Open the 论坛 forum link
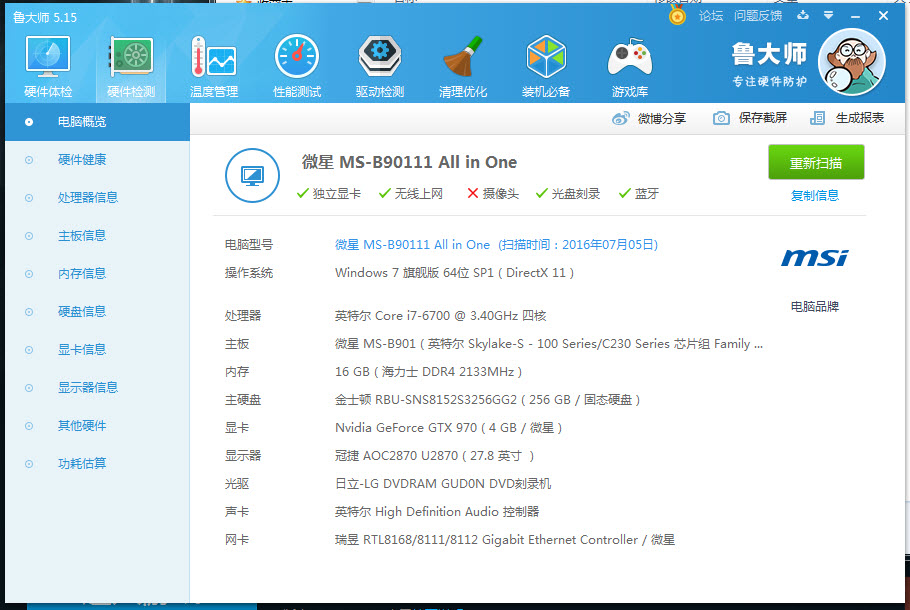Screen dimensions: 910x610 click(x=711, y=16)
